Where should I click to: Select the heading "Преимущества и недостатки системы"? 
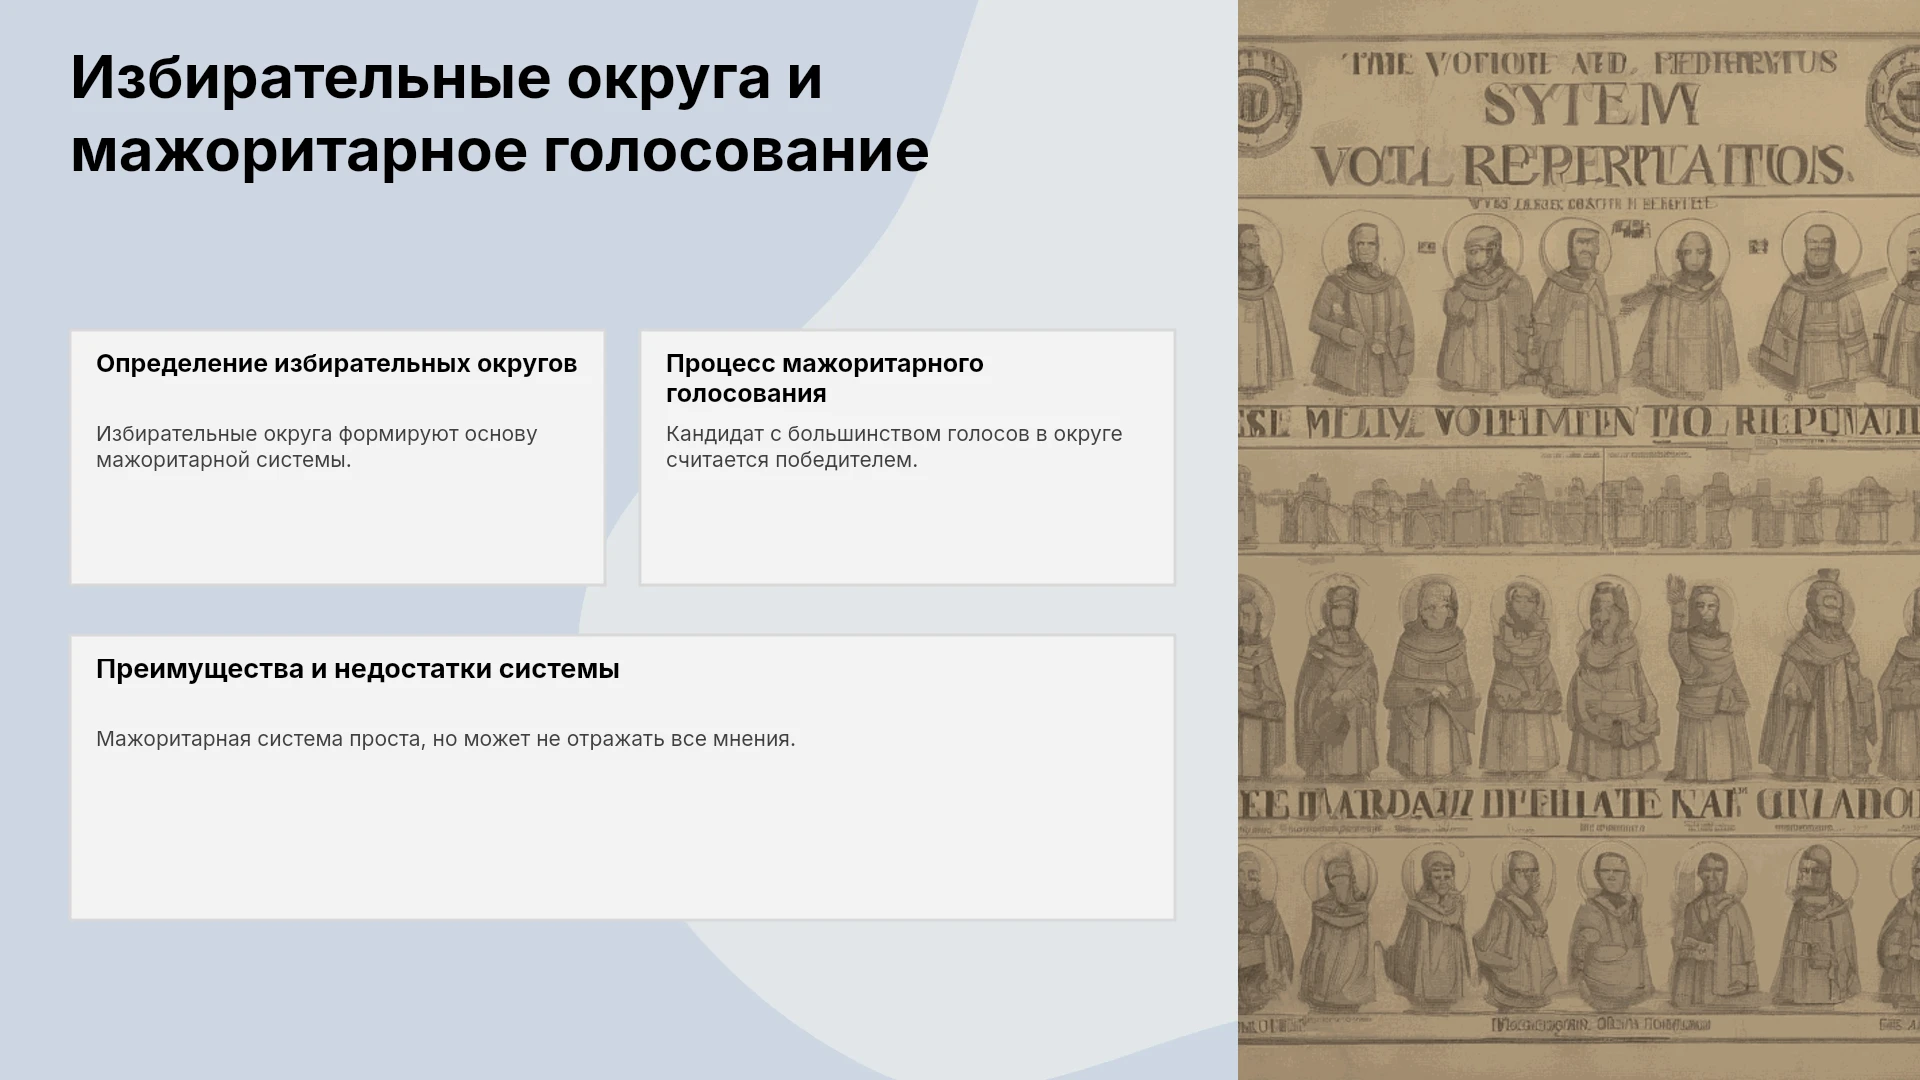[358, 669]
